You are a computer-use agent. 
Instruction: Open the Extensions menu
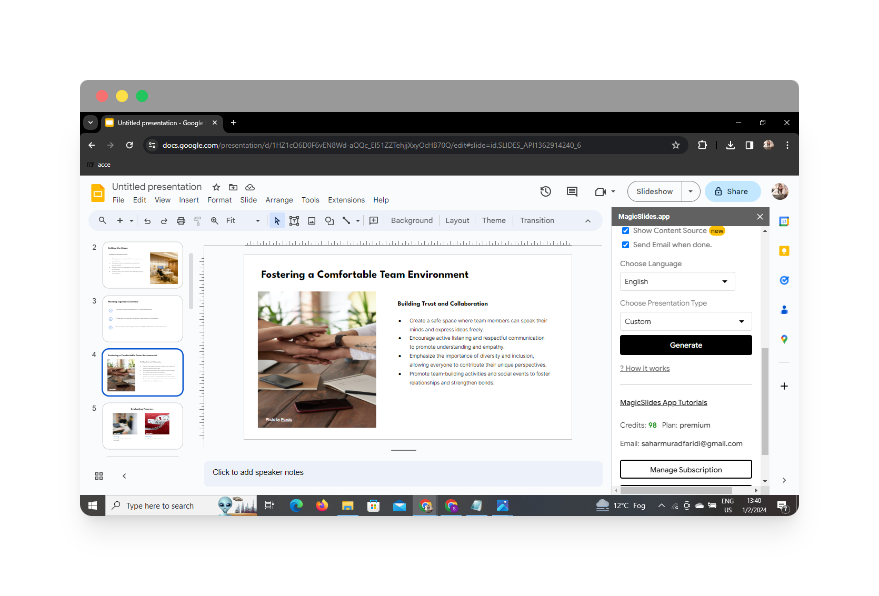coord(346,200)
